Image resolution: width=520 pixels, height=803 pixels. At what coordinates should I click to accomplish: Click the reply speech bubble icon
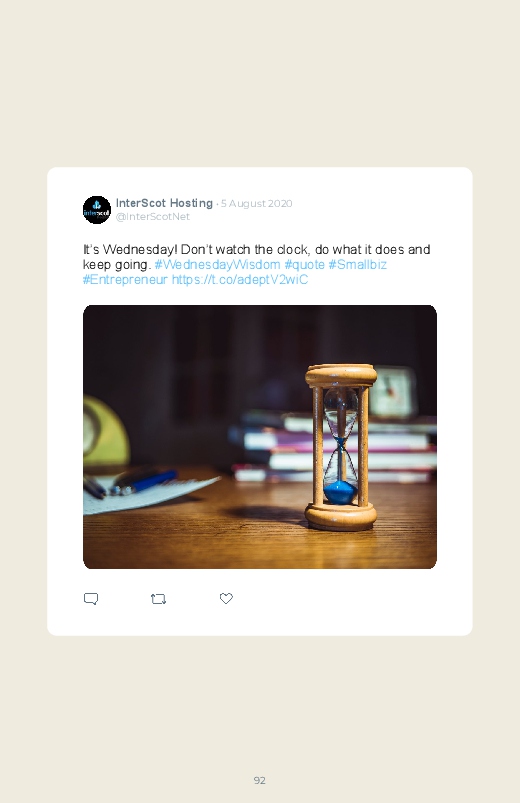[91, 599]
